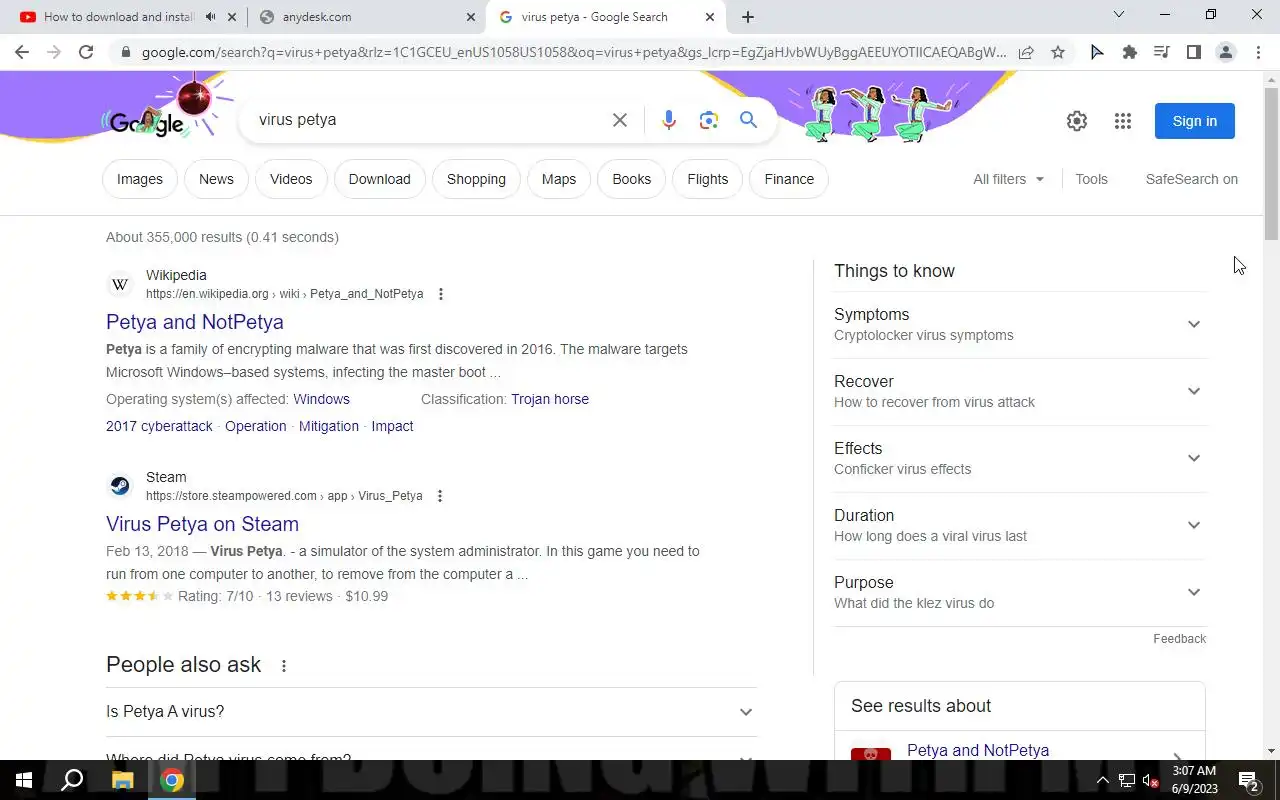Image resolution: width=1280 pixels, height=800 pixels.
Task: Open SafeSearch on setting
Action: 1192,179
